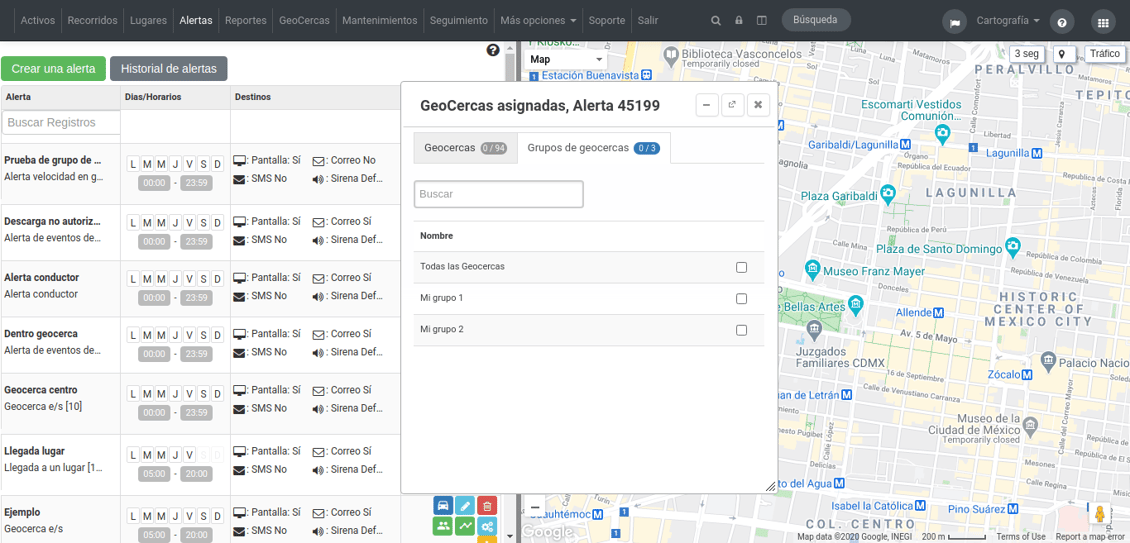Open the Reportes menu
This screenshot has width=1130, height=543.
246,21
